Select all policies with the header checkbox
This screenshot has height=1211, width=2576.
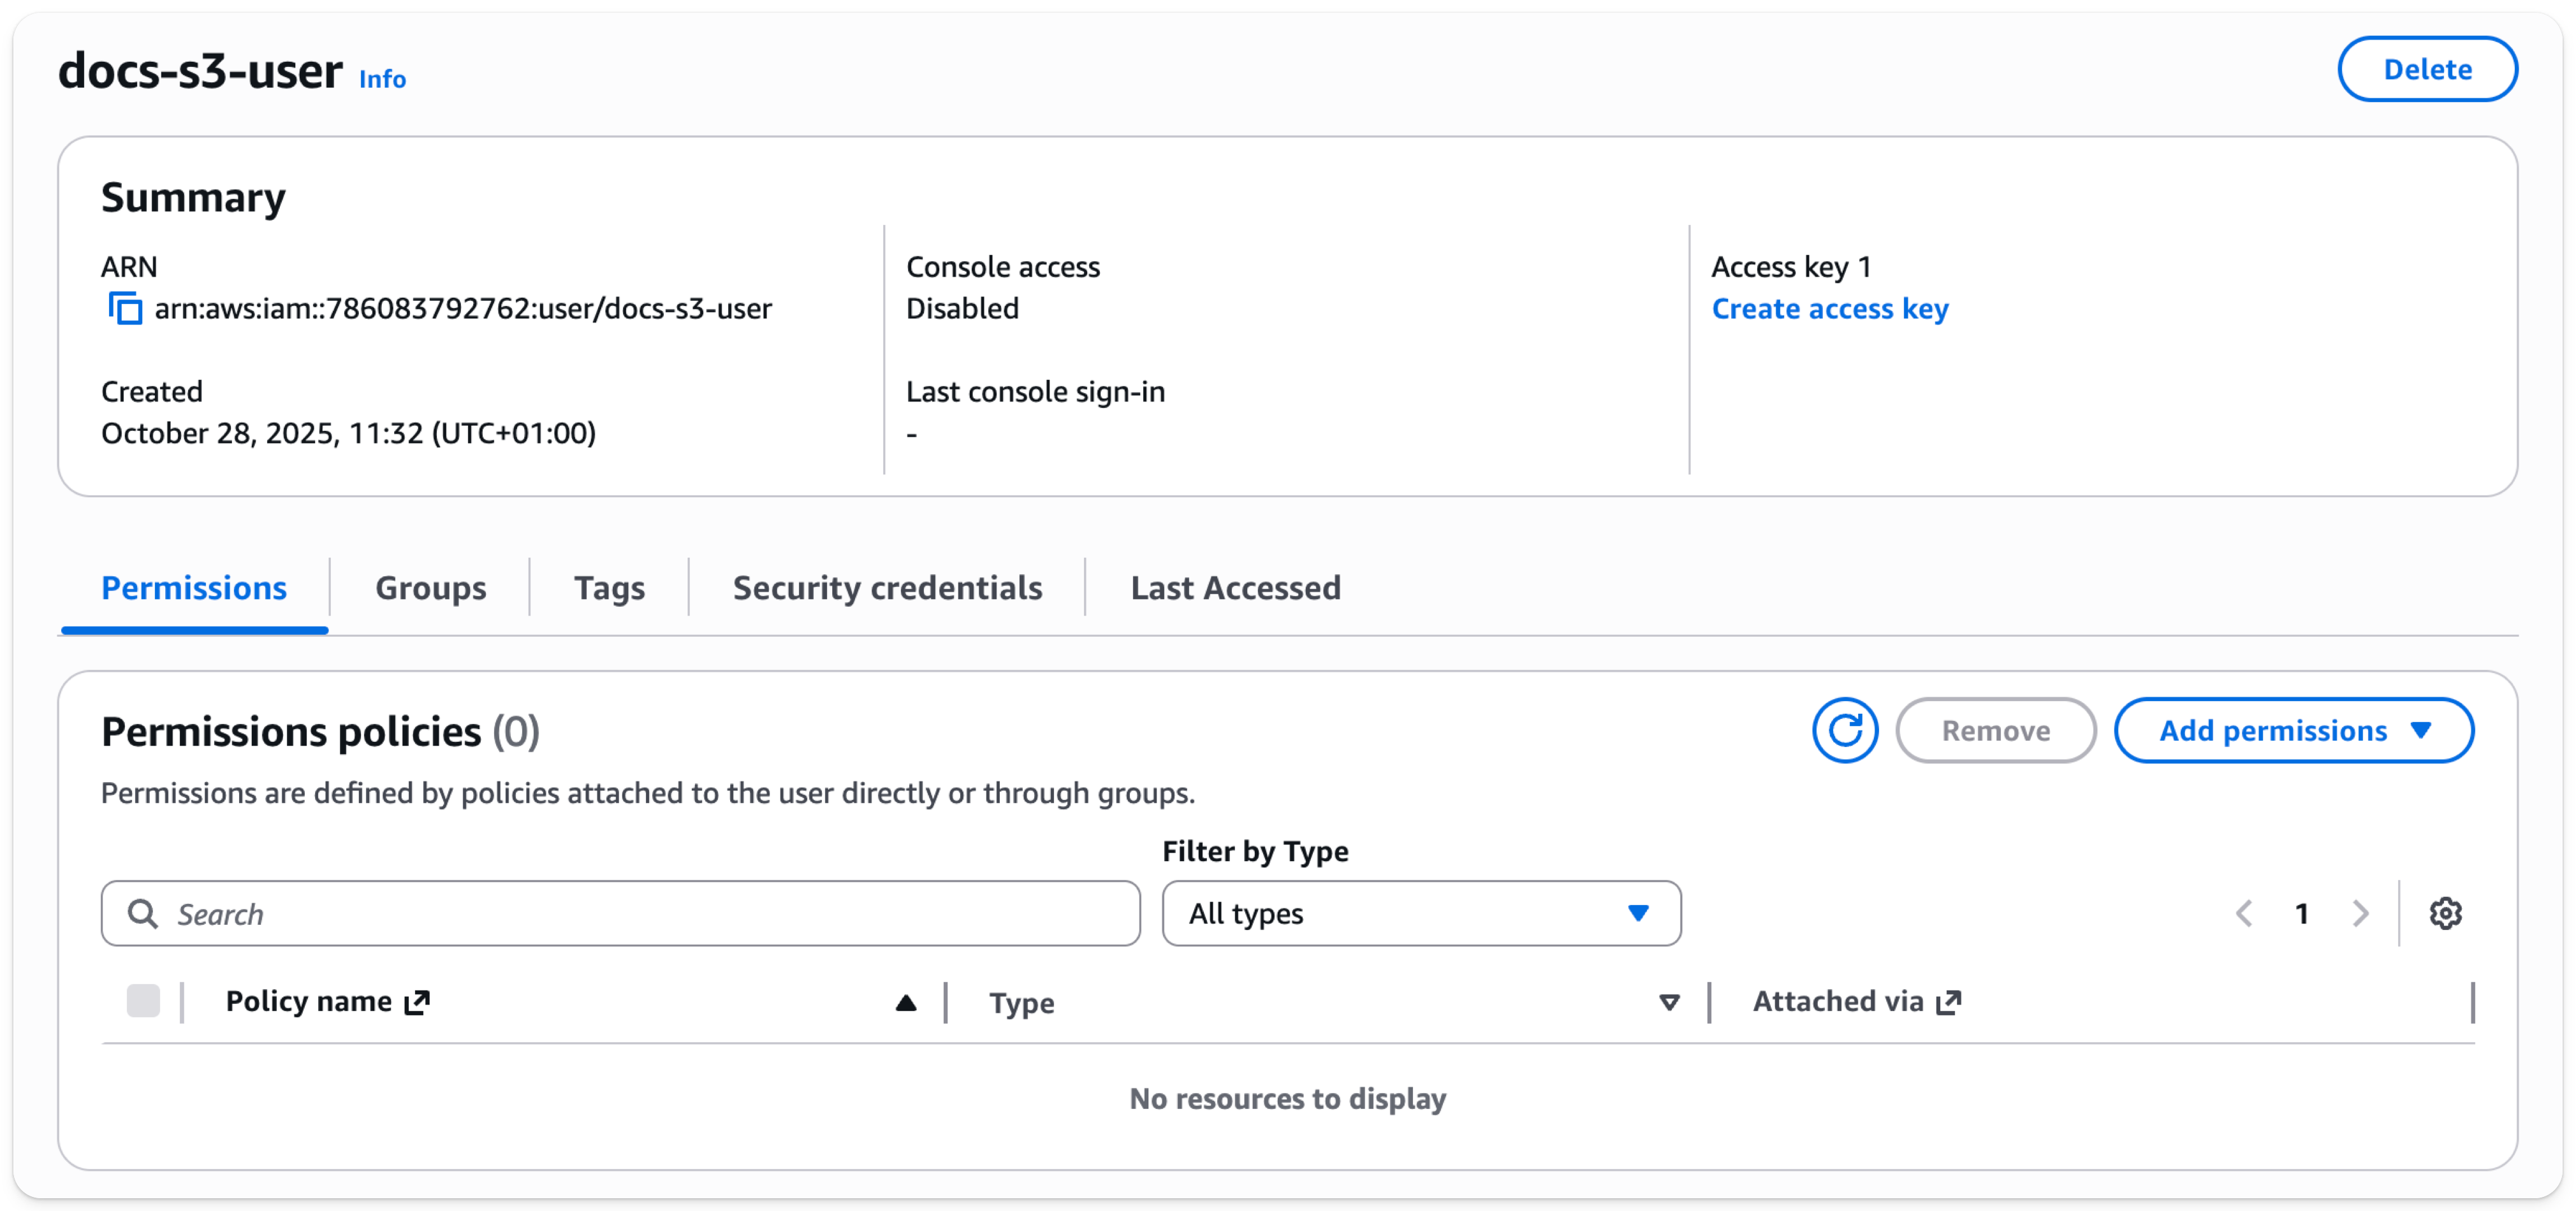143,1001
